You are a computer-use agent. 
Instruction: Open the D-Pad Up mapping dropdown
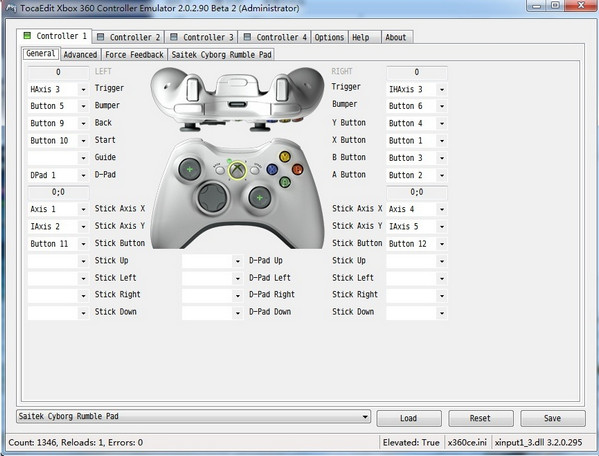click(x=238, y=261)
